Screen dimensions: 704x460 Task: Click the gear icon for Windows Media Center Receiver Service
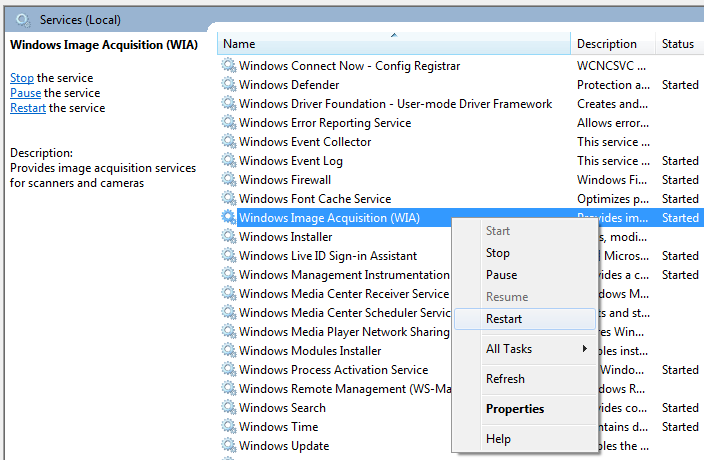pyautogui.click(x=229, y=294)
